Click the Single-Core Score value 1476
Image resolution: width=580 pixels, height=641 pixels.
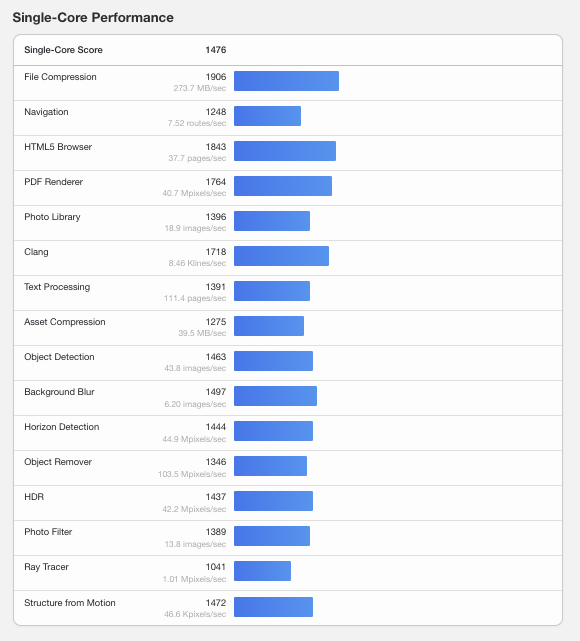point(216,50)
